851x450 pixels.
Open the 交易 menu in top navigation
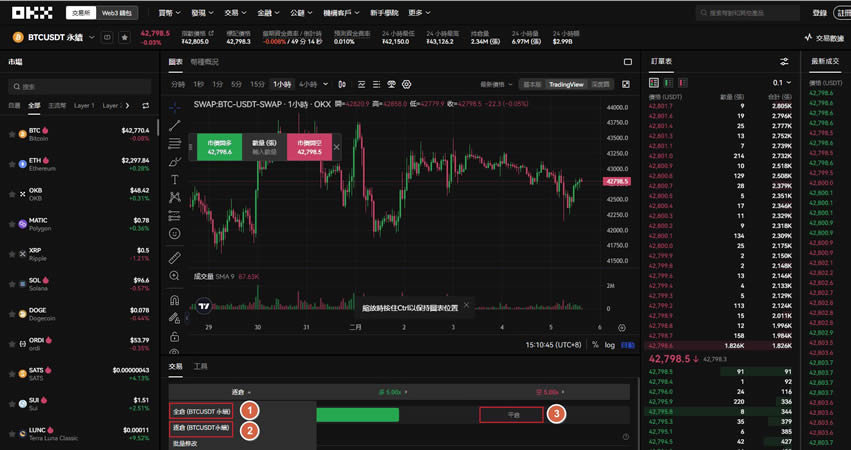point(234,13)
